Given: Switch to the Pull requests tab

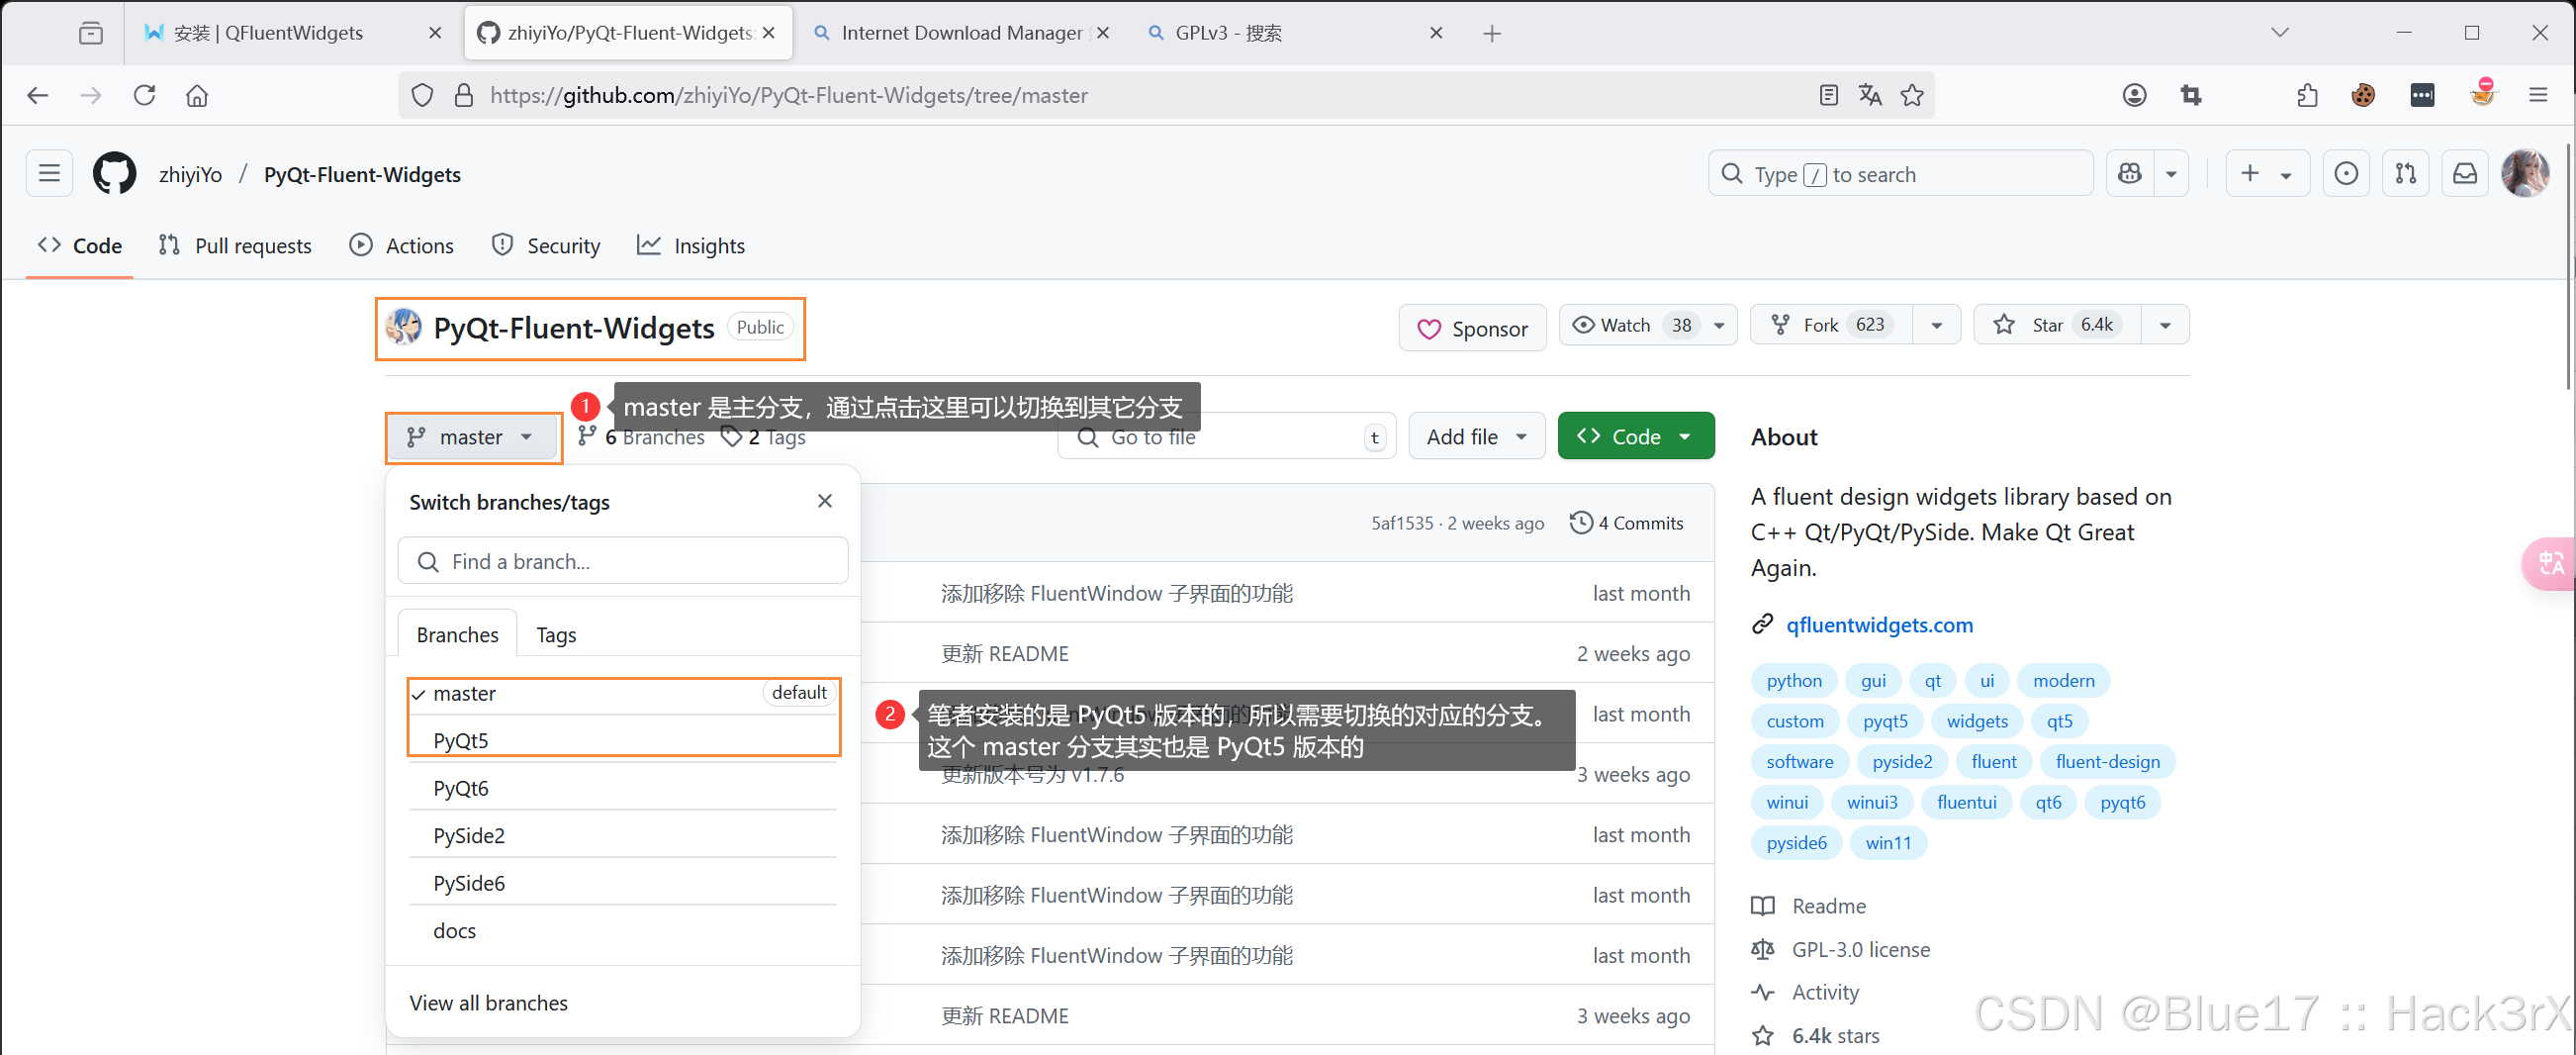Looking at the screenshot, I should click(x=236, y=245).
